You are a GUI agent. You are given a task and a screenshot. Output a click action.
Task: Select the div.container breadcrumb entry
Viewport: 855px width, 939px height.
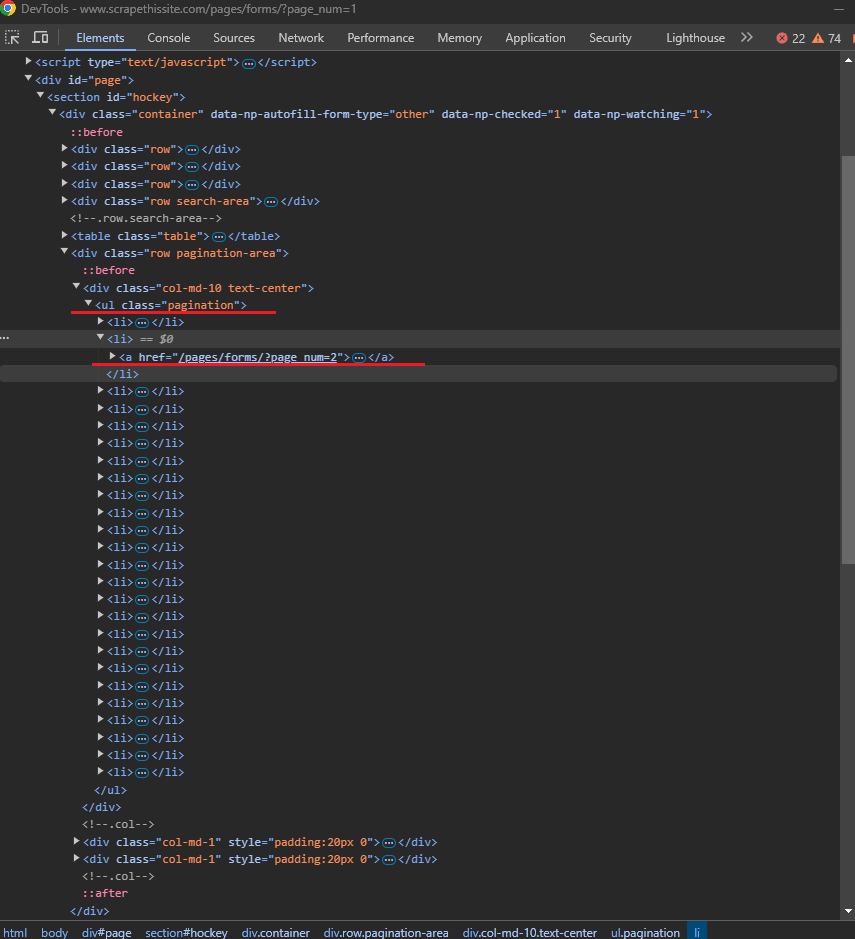275,932
